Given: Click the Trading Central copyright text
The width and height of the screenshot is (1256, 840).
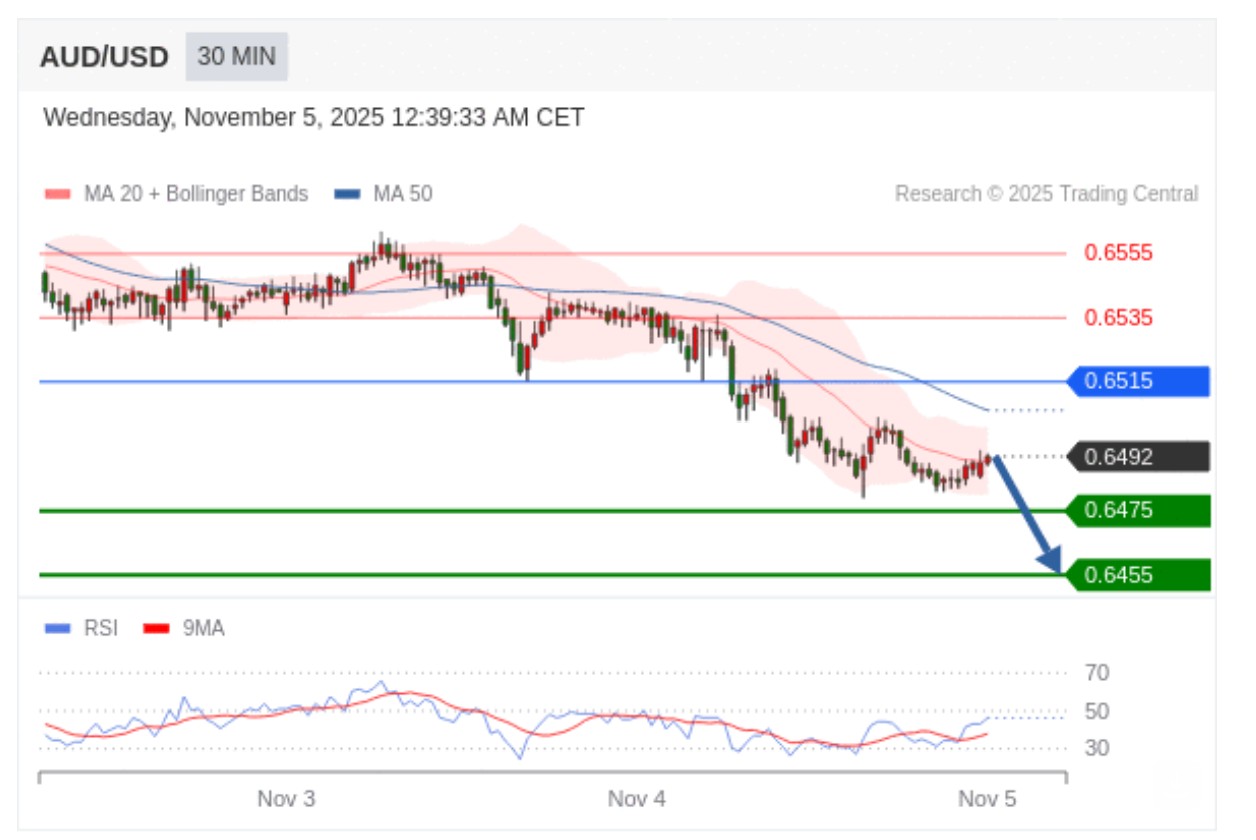Looking at the screenshot, I should point(1046,194).
